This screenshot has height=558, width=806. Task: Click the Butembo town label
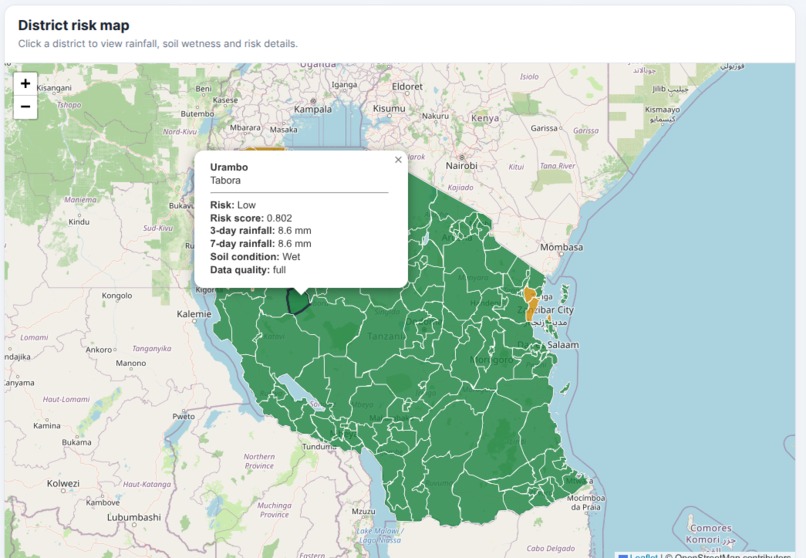(197, 114)
